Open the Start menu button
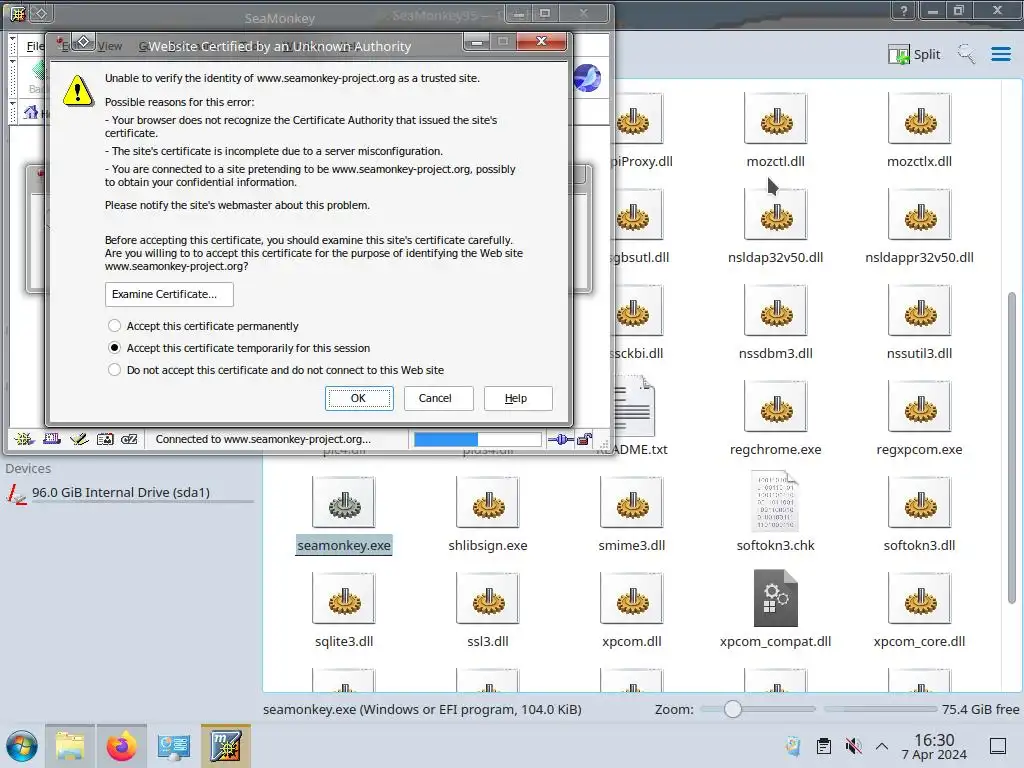The image size is (1024, 768). click(x=22, y=746)
